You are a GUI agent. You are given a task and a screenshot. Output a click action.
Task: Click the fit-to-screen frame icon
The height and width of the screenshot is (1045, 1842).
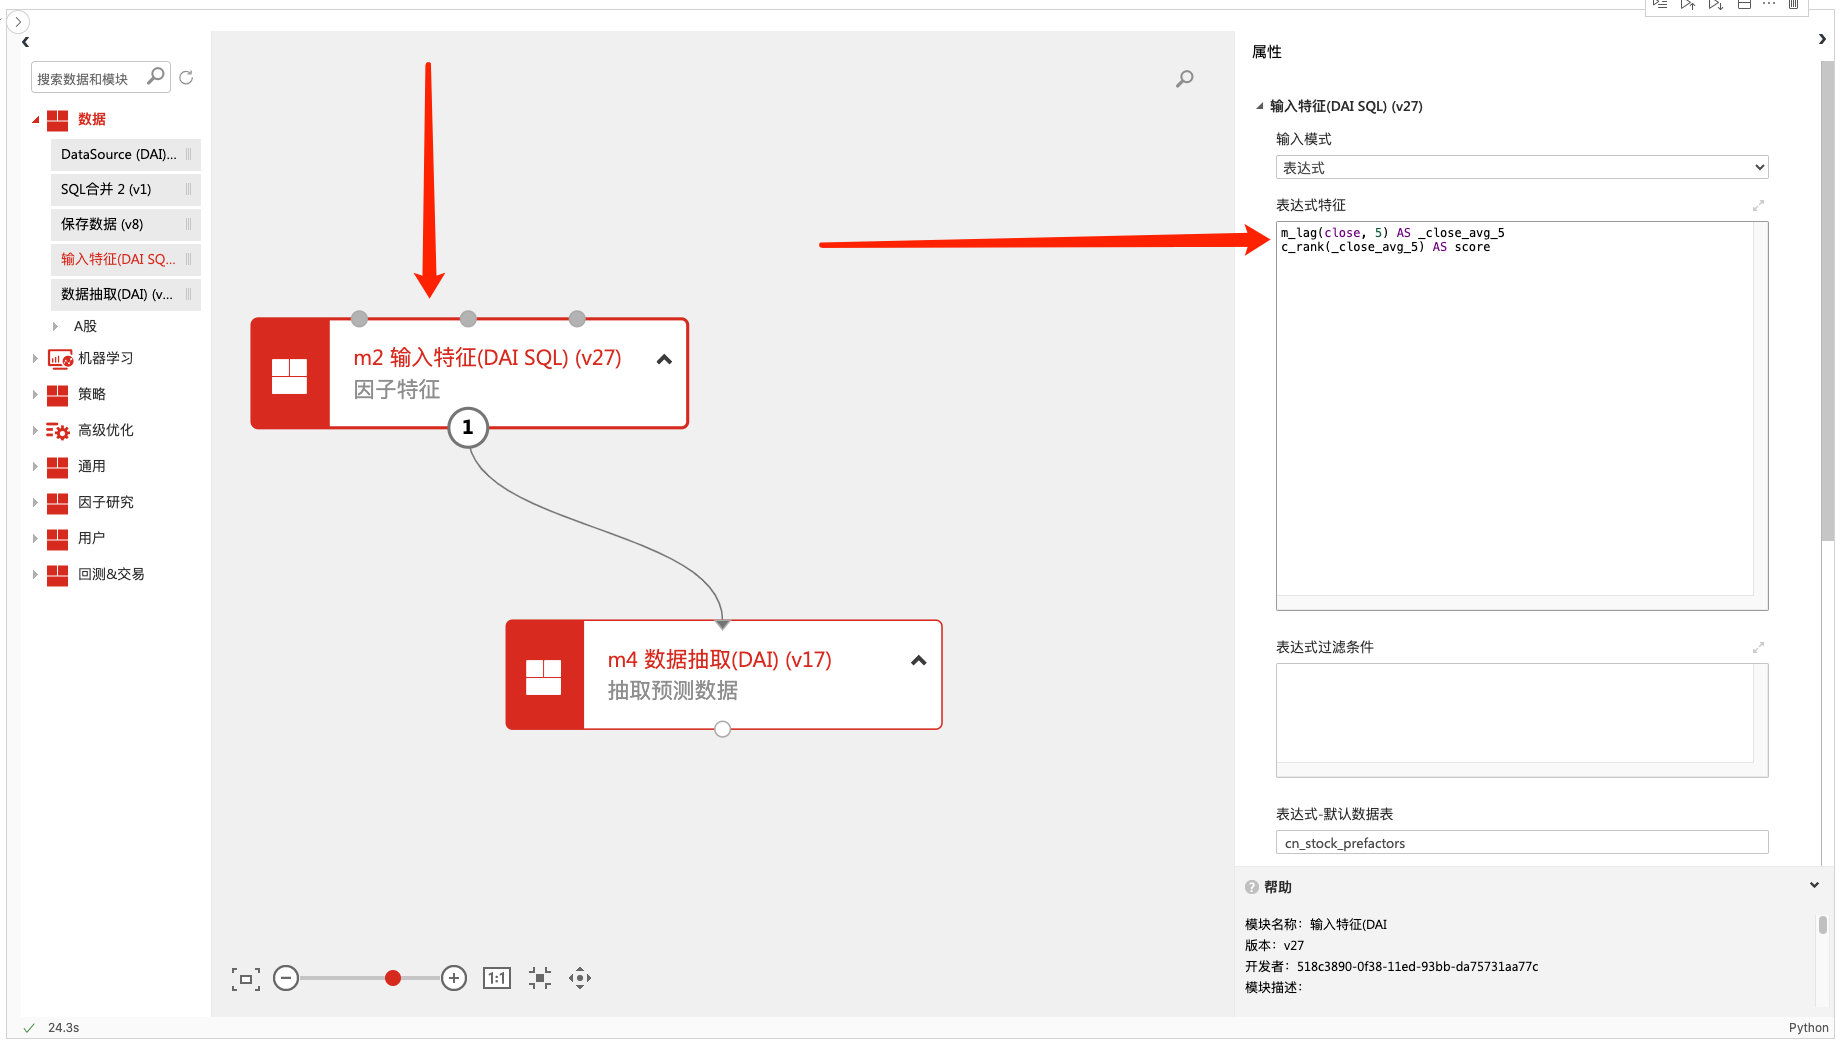tap(246, 979)
